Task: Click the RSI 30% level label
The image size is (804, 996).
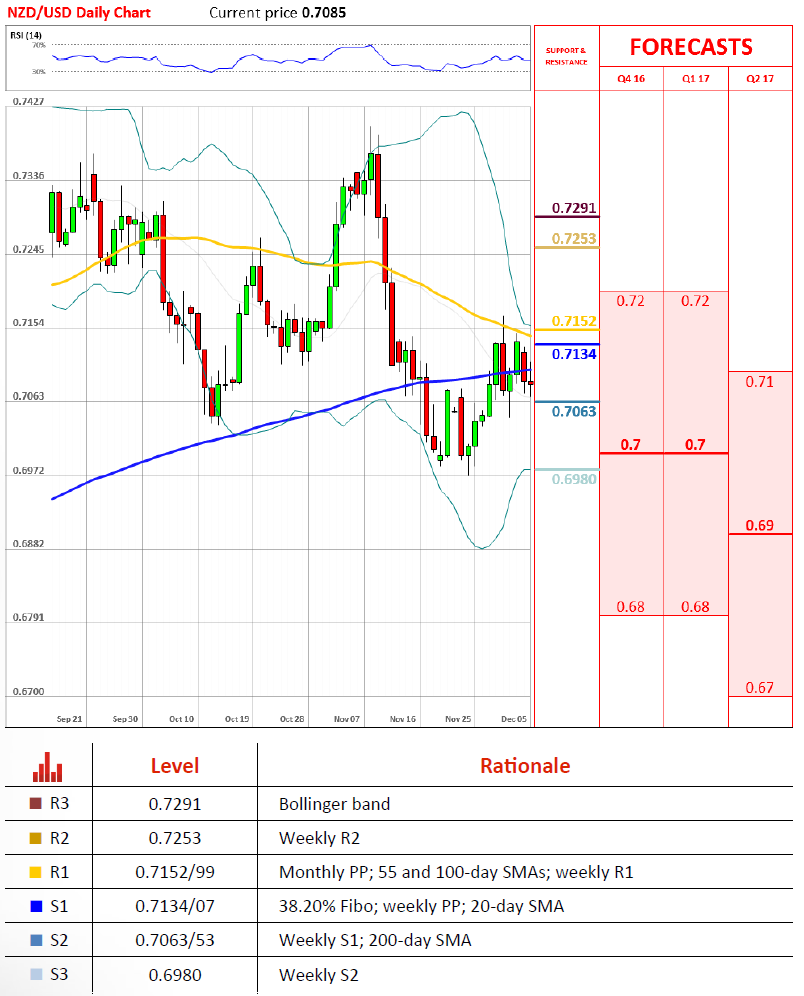Action: point(39,71)
